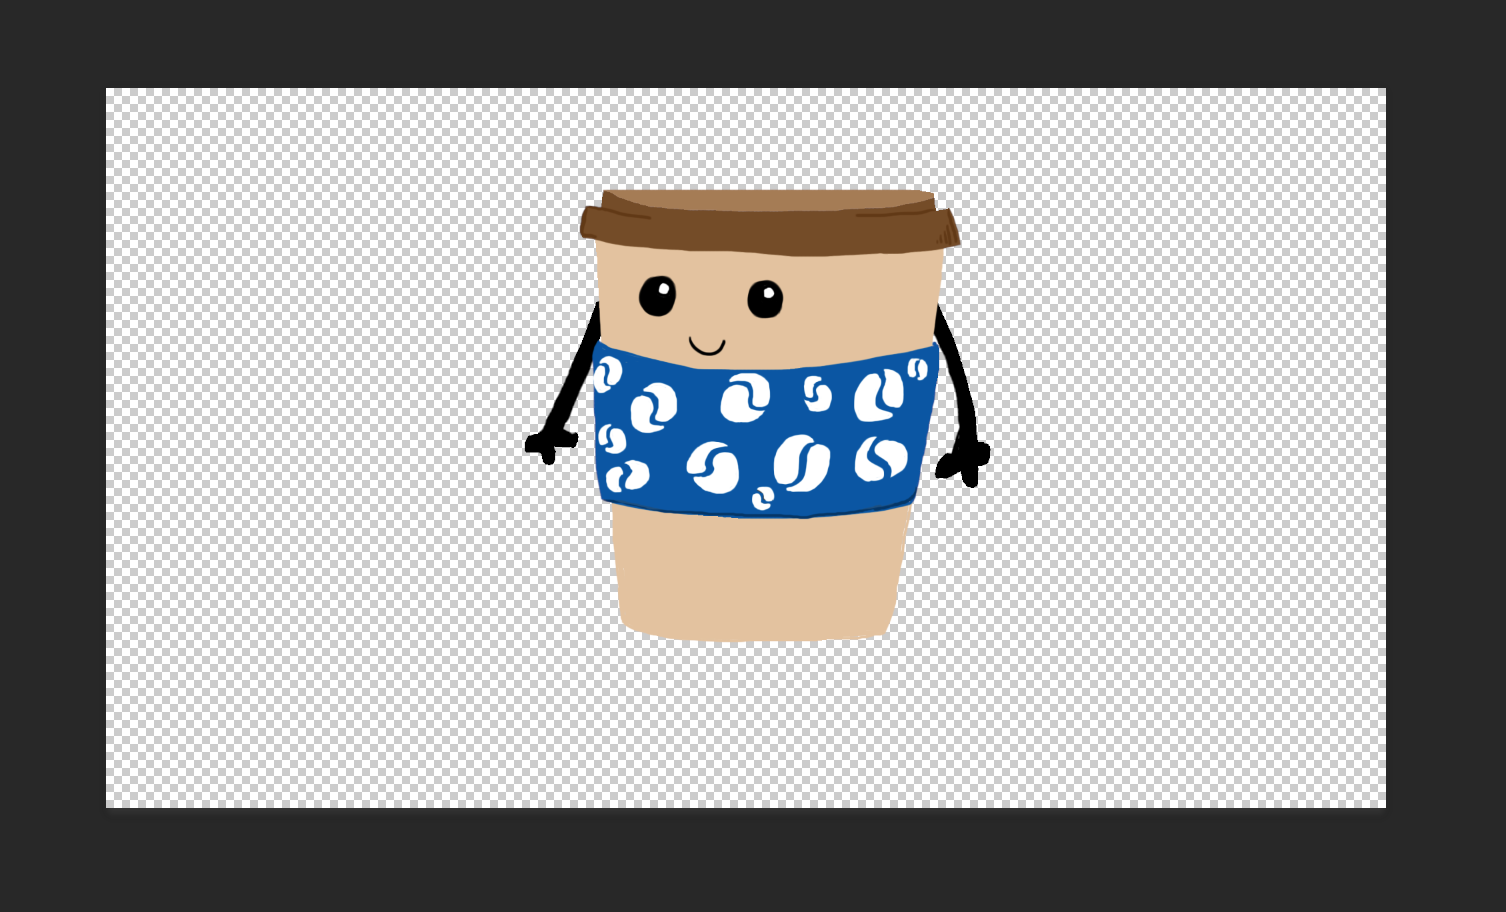The image size is (1506, 912).
Task: Click the cup's smiling mouth
Action: tap(707, 346)
